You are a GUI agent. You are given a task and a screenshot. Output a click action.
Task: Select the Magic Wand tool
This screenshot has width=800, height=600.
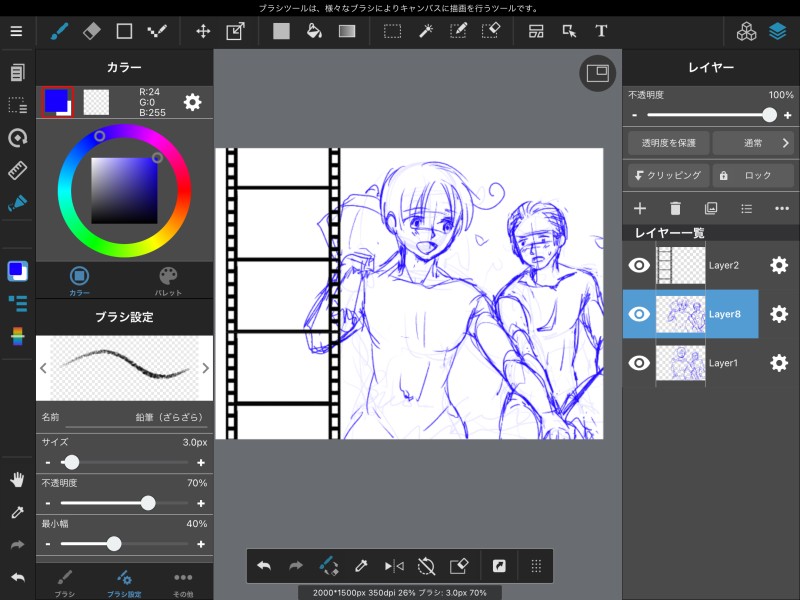click(x=426, y=31)
